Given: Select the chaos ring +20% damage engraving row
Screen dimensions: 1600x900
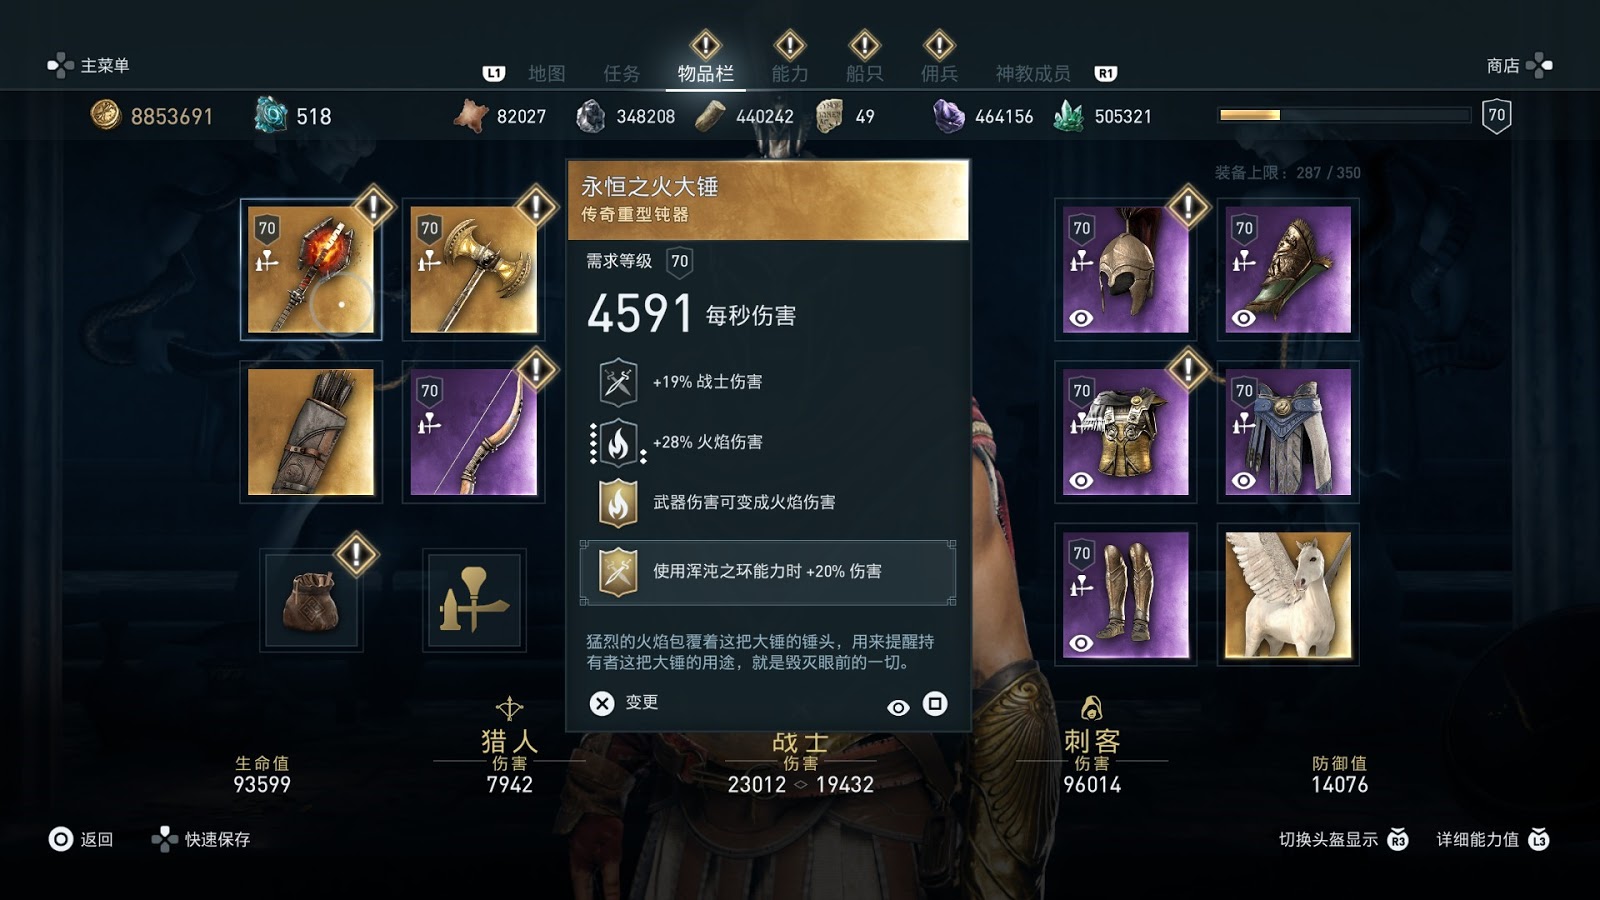Looking at the screenshot, I should coord(768,572).
